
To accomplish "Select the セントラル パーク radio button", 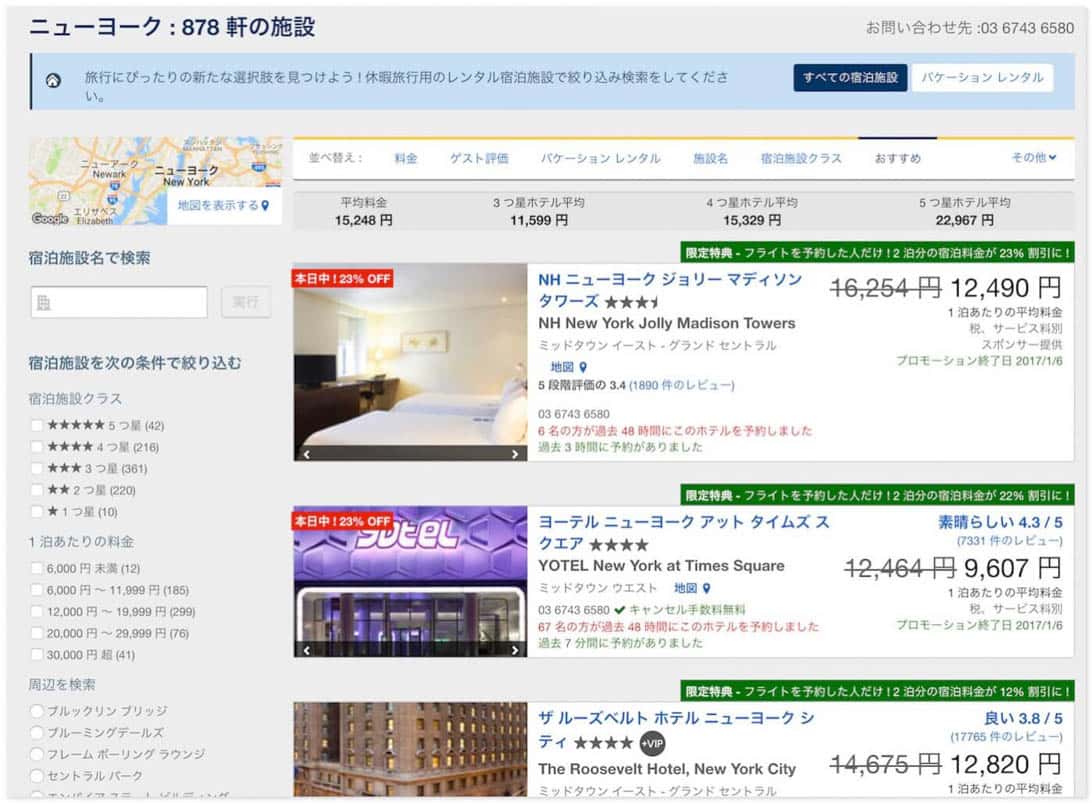I will point(36,776).
